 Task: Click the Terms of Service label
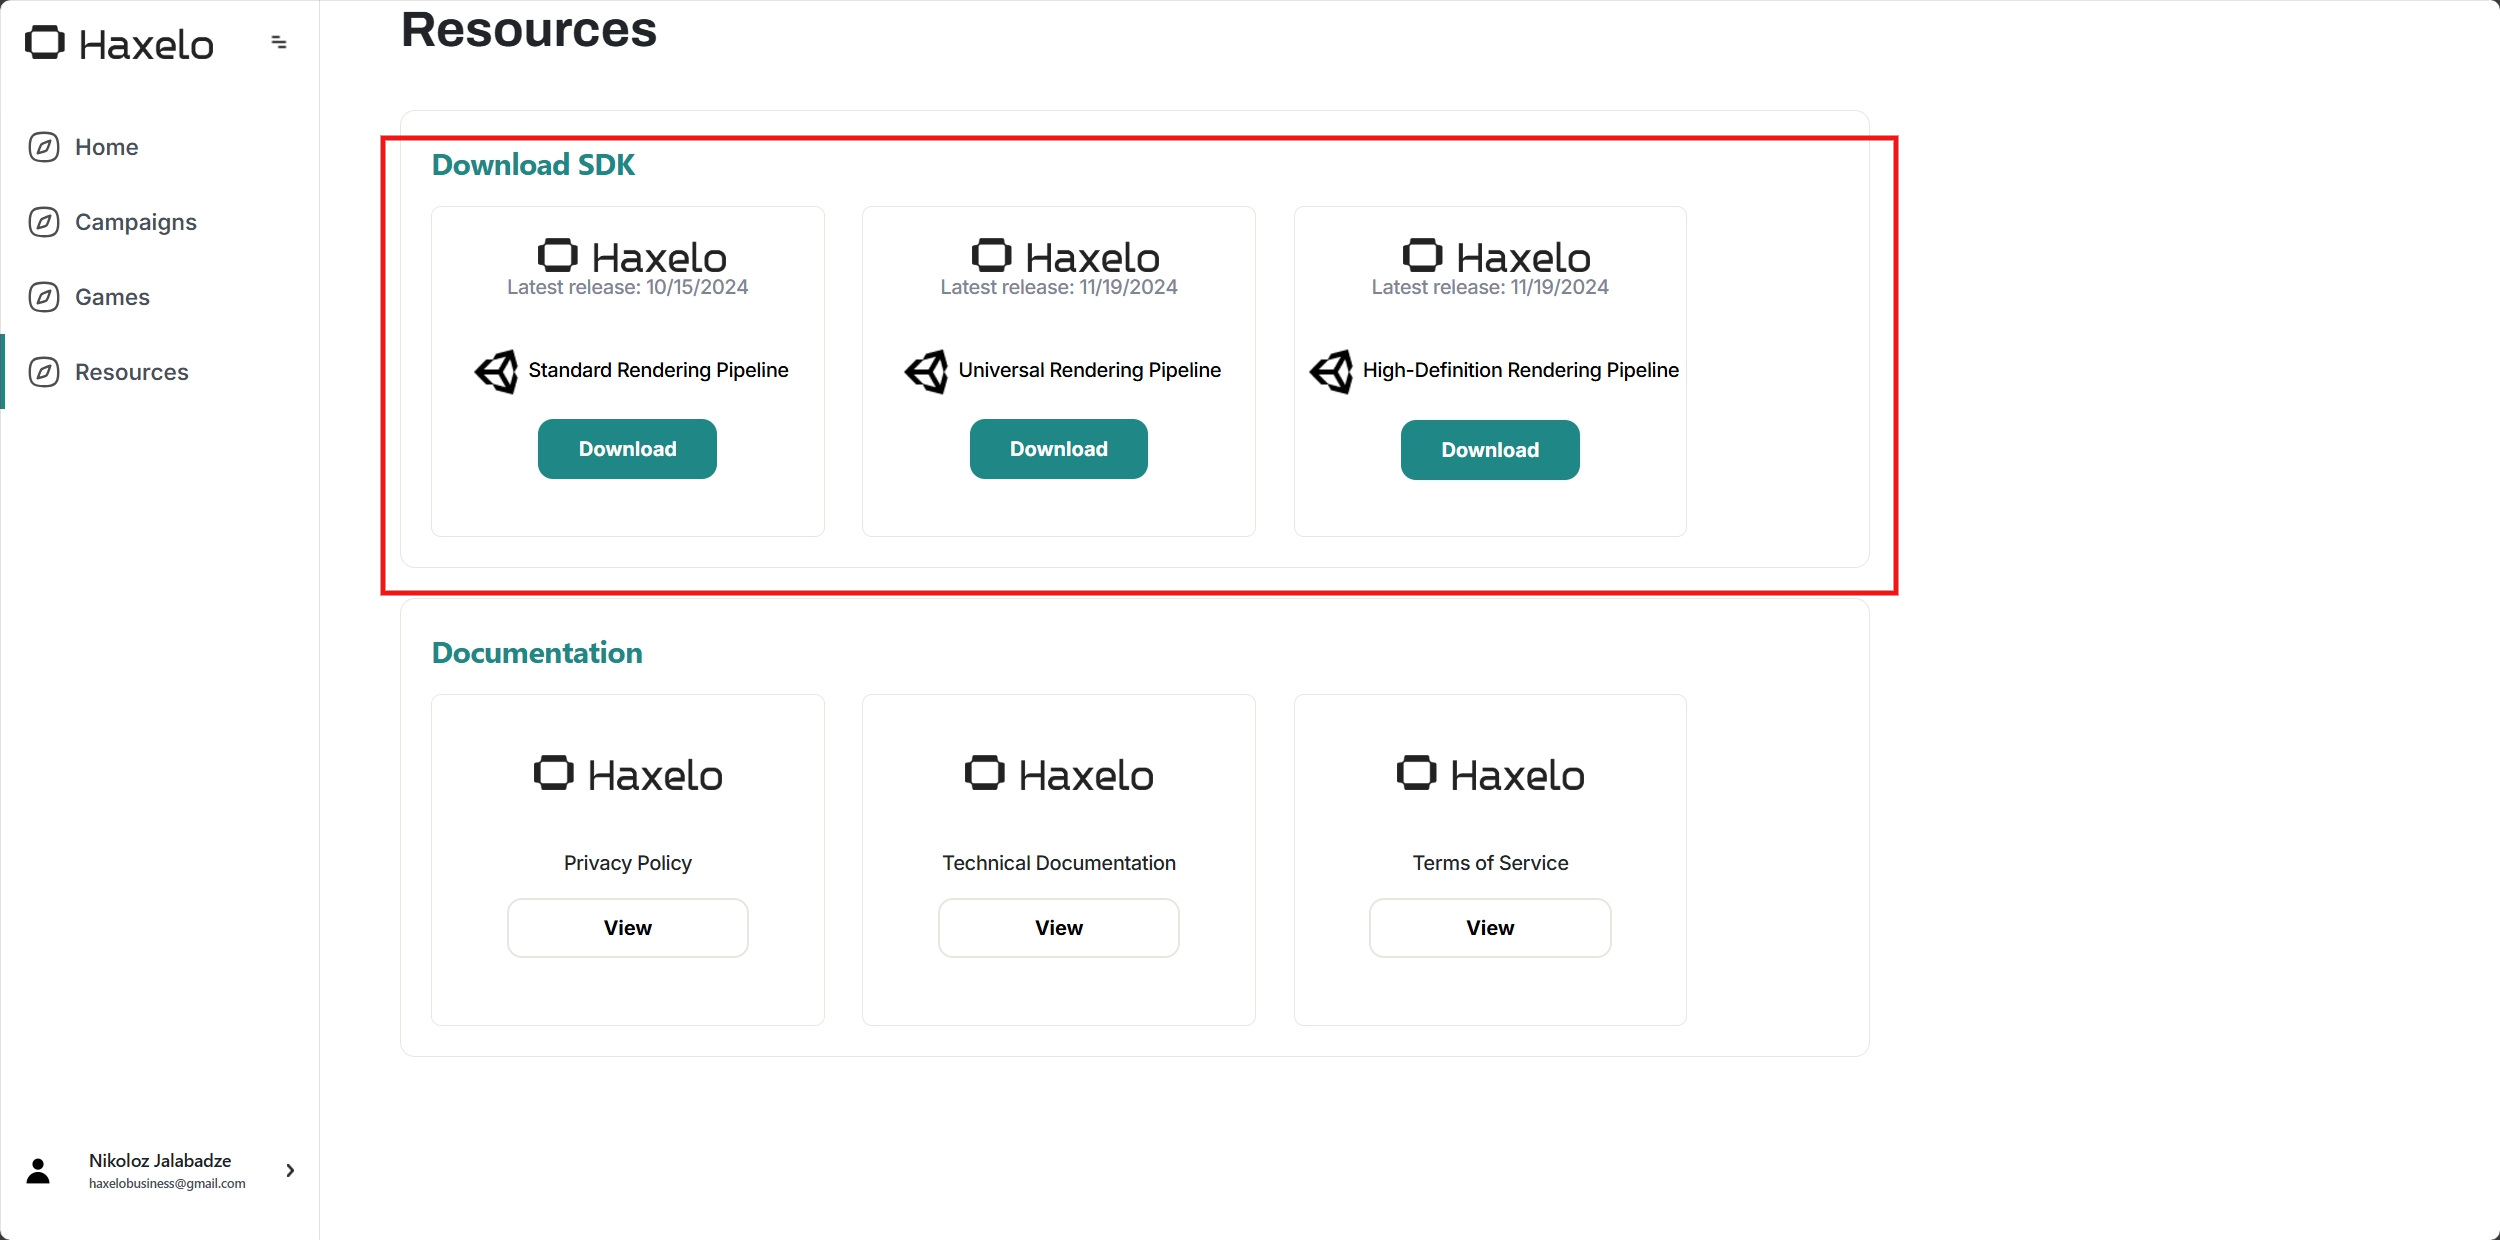pyautogui.click(x=1490, y=863)
